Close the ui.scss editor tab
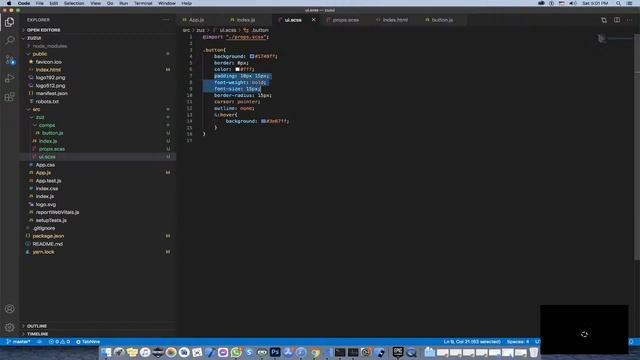Image resolution: width=640 pixels, height=360 pixels. 313,20
